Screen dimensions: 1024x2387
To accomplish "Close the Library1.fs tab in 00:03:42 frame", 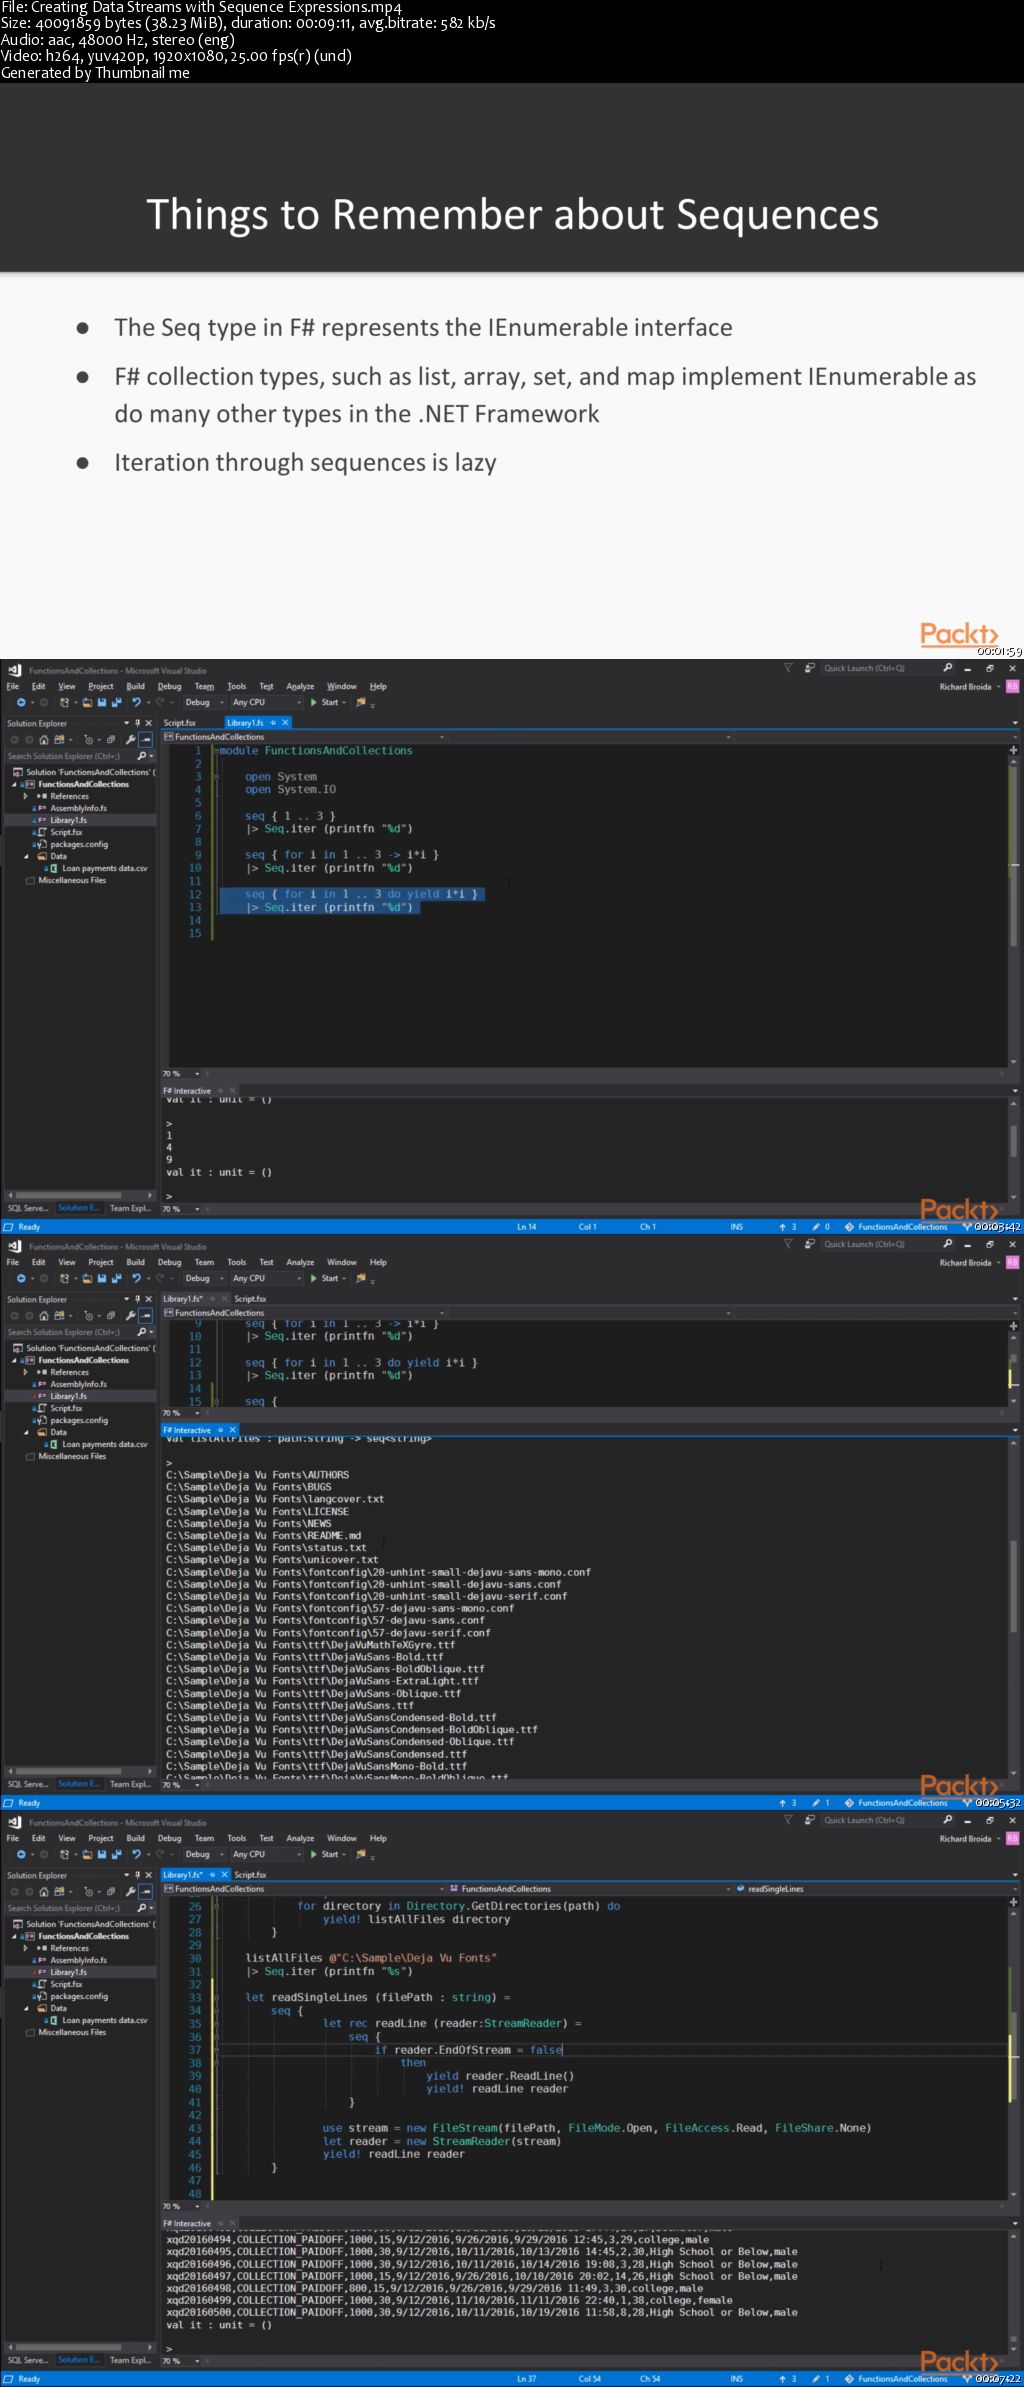I will 285,722.
